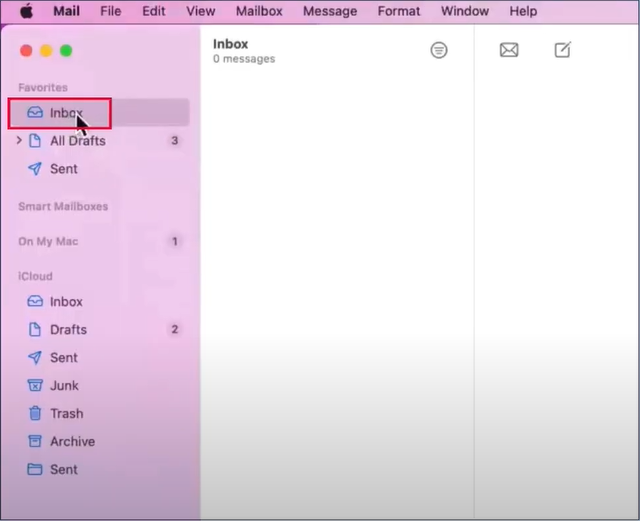Open the iCloud Inbox mailbox
Image resolution: width=640 pixels, height=521 pixels.
pos(100,302)
